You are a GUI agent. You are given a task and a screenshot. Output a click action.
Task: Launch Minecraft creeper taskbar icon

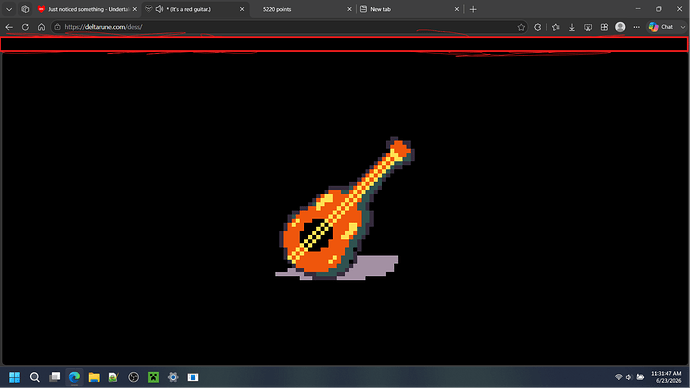click(153, 377)
